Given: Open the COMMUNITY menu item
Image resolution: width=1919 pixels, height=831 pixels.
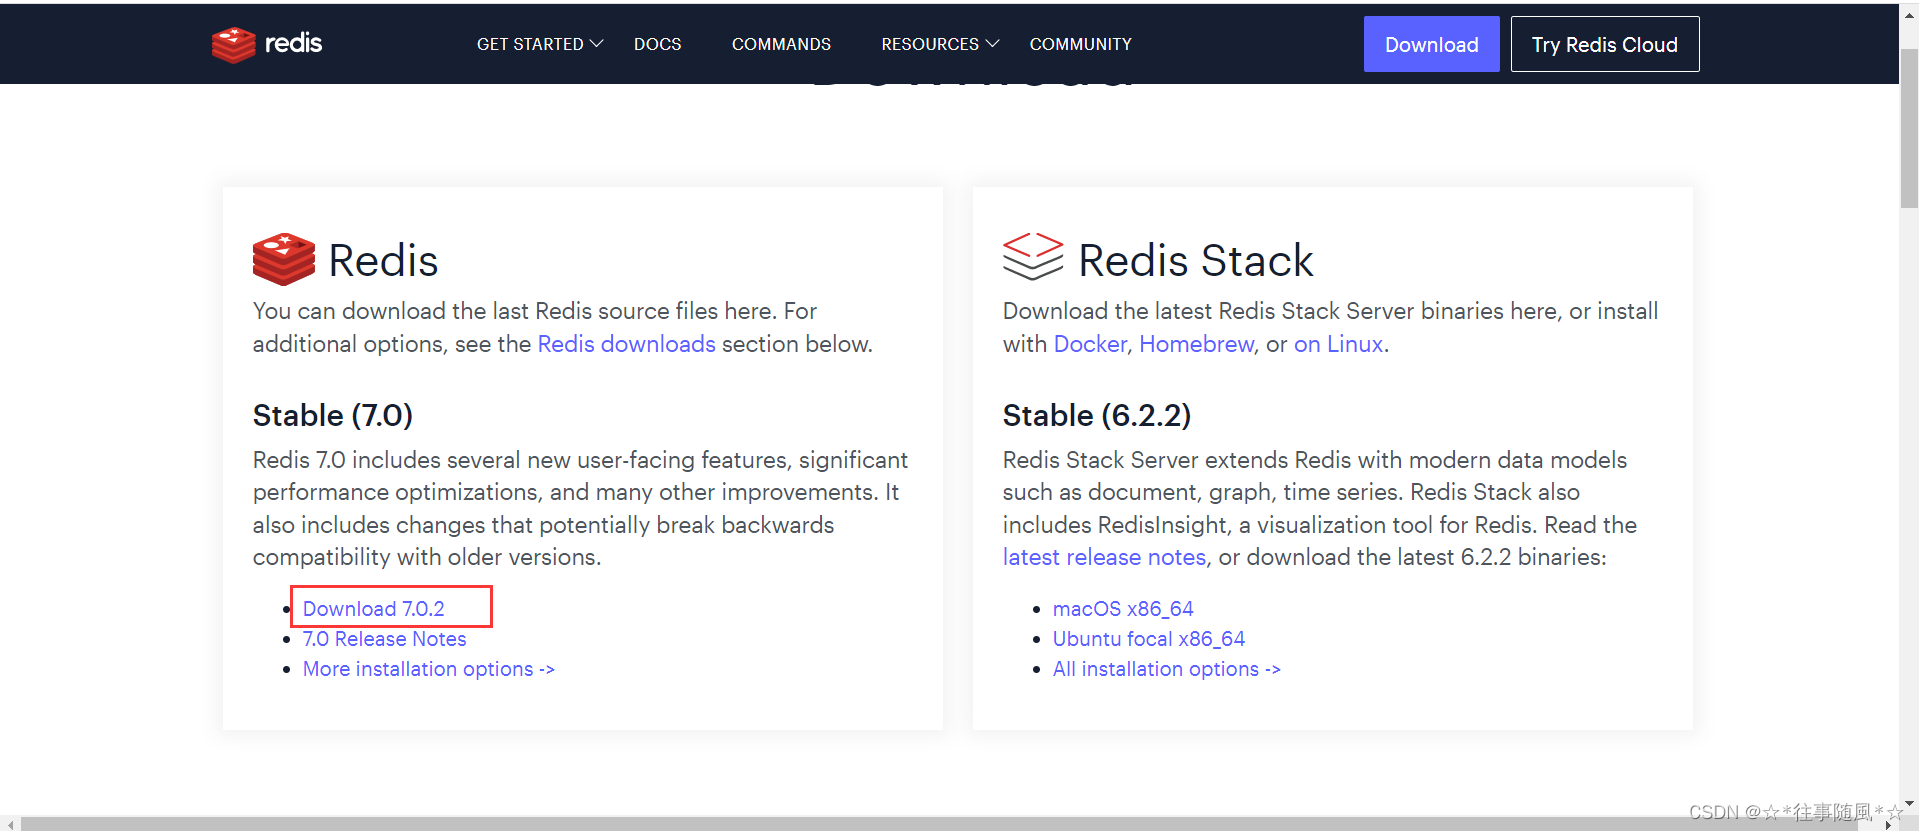Looking at the screenshot, I should coord(1081,44).
